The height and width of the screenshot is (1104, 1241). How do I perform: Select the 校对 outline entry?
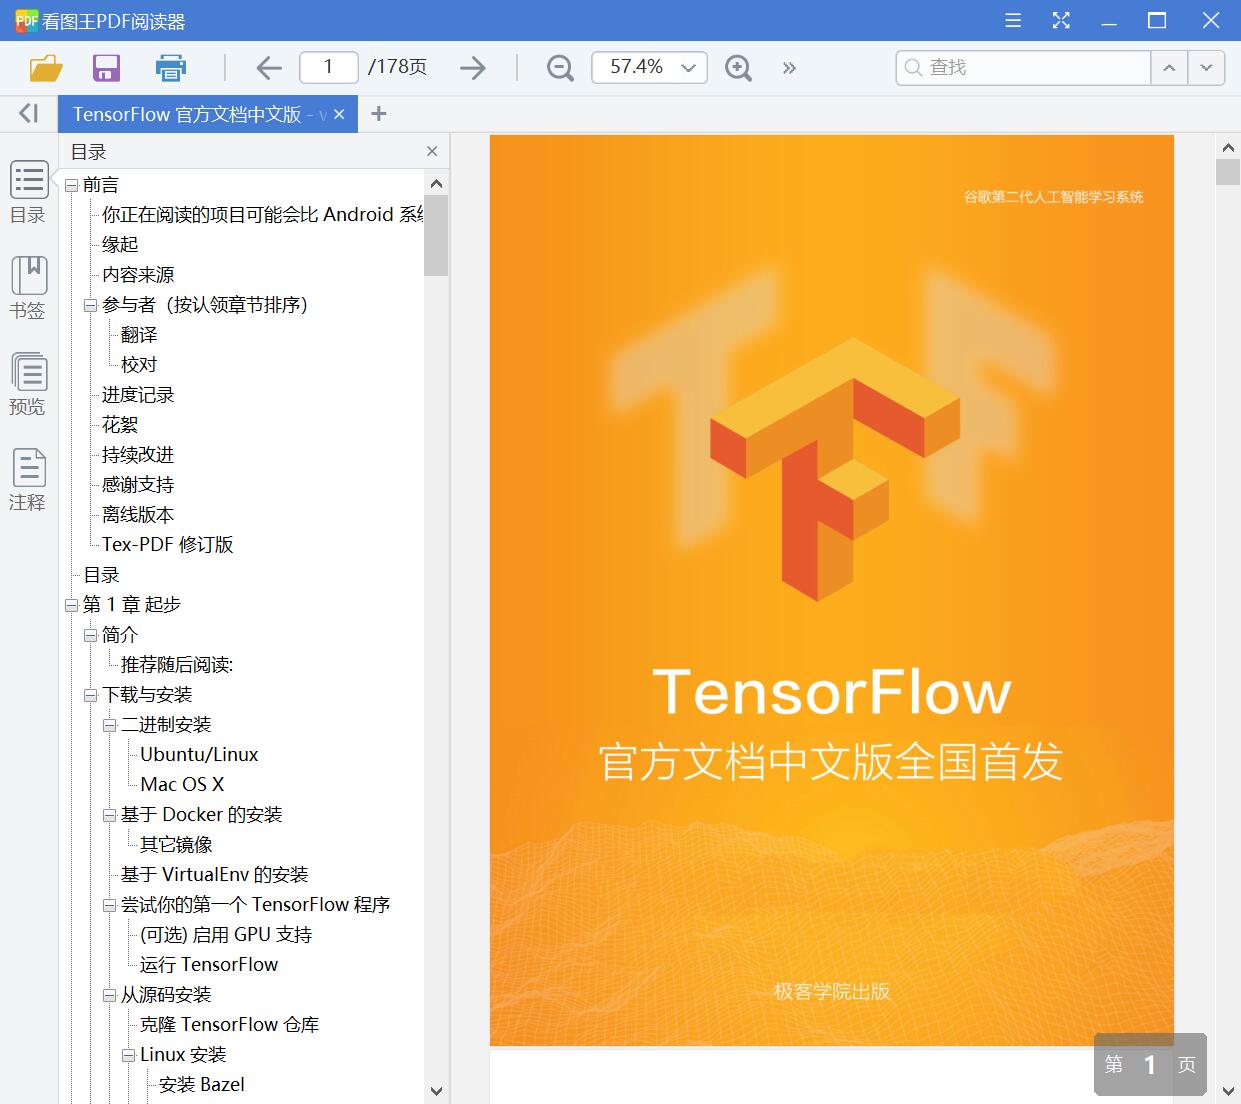point(139,364)
